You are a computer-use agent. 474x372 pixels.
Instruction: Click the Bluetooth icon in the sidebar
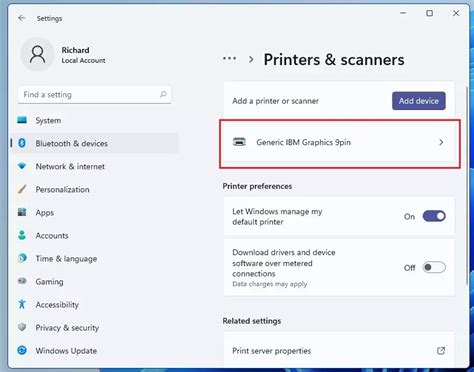tap(22, 143)
